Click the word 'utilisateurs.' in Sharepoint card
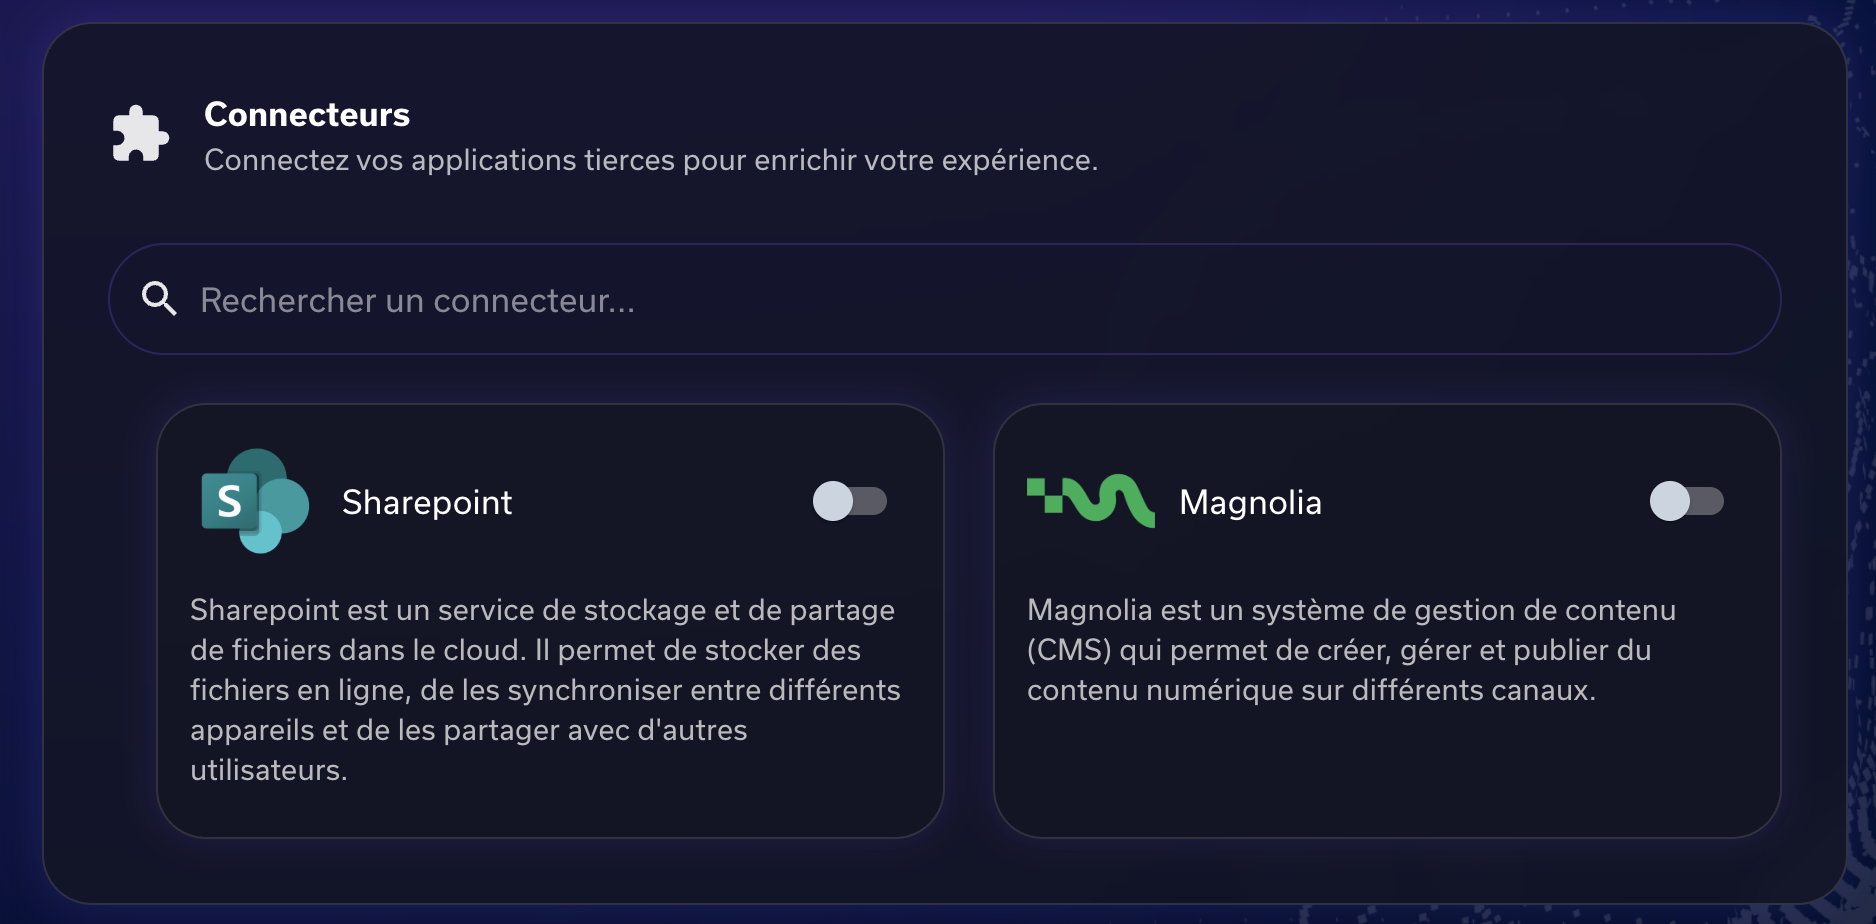1876x924 pixels. (x=269, y=771)
